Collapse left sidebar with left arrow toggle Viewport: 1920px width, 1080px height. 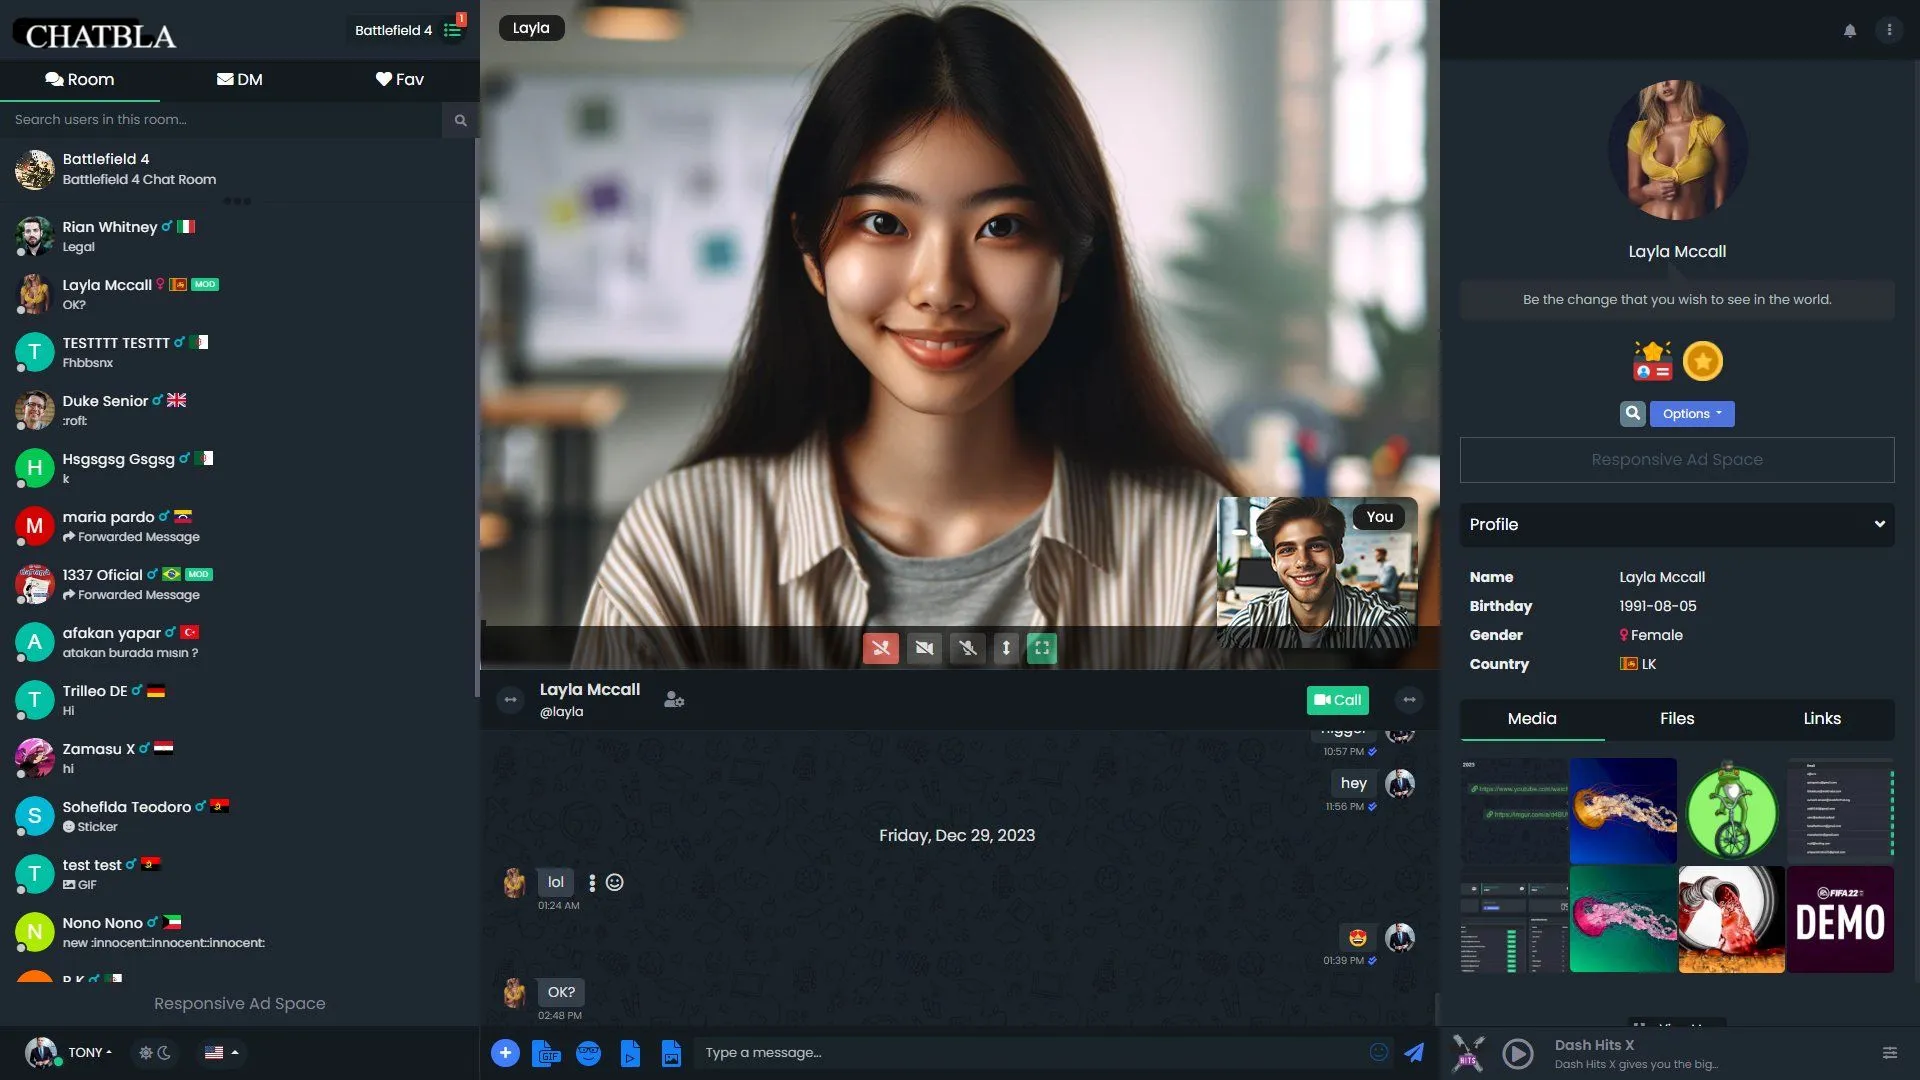coord(511,700)
